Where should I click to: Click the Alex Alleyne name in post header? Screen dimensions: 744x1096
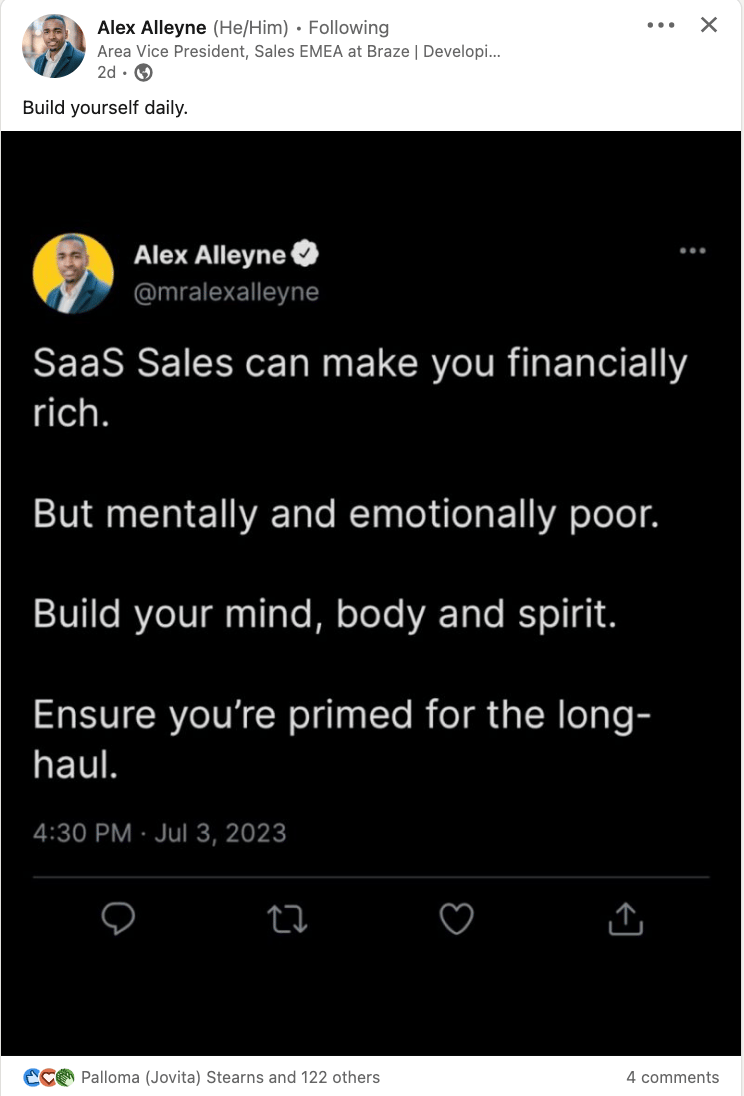tap(152, 27)
